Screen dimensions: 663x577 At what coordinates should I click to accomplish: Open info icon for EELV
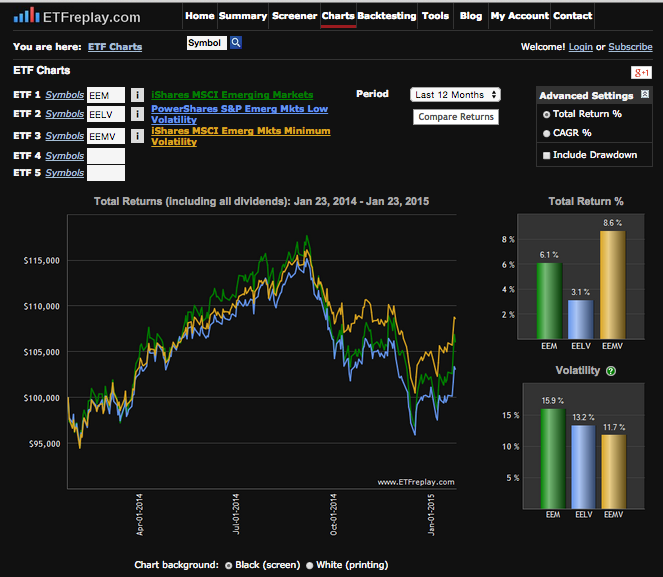tap(137, 114)
